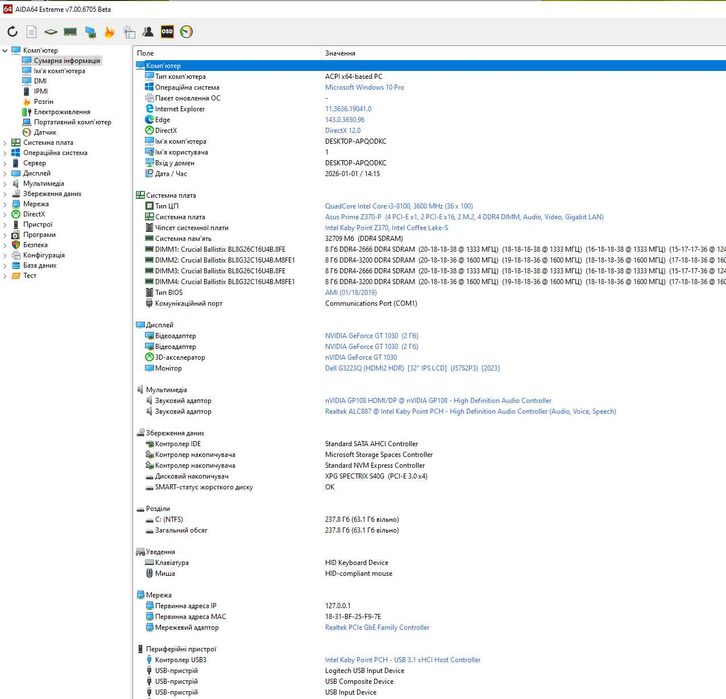Viewport: 726px width, 699px height.
Task: Open the Report page icon in toolbar
Action: (x=31, y=31)
